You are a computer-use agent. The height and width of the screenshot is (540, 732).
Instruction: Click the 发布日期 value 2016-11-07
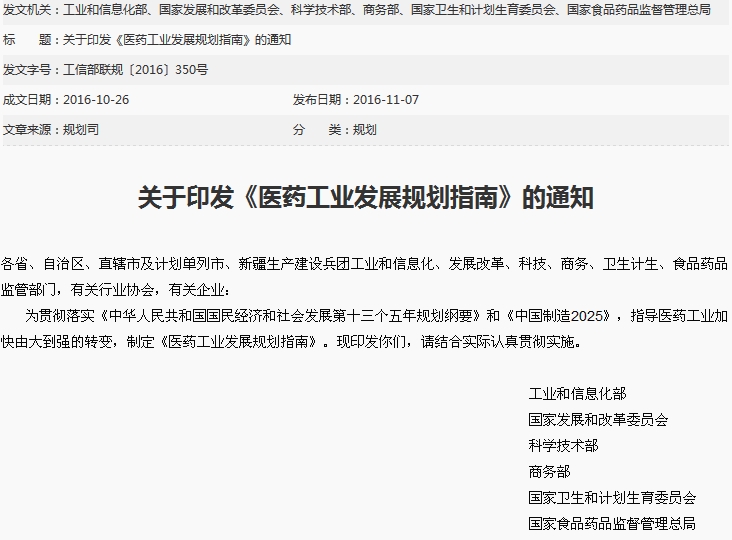point(386,100)
